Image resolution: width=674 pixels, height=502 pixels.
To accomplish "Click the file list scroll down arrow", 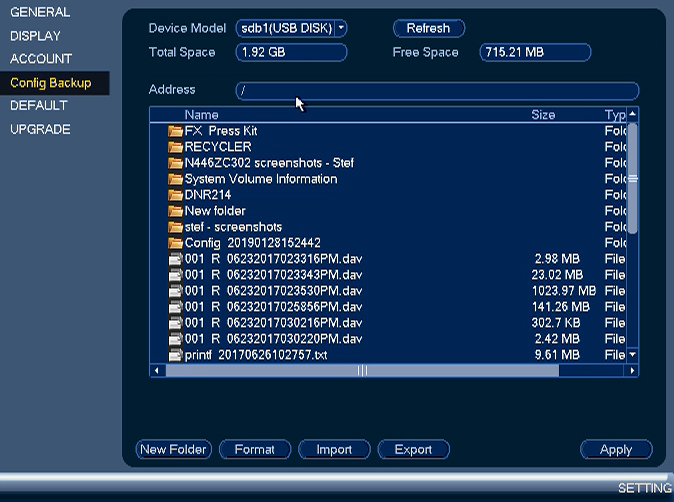I will pos(632,355).
